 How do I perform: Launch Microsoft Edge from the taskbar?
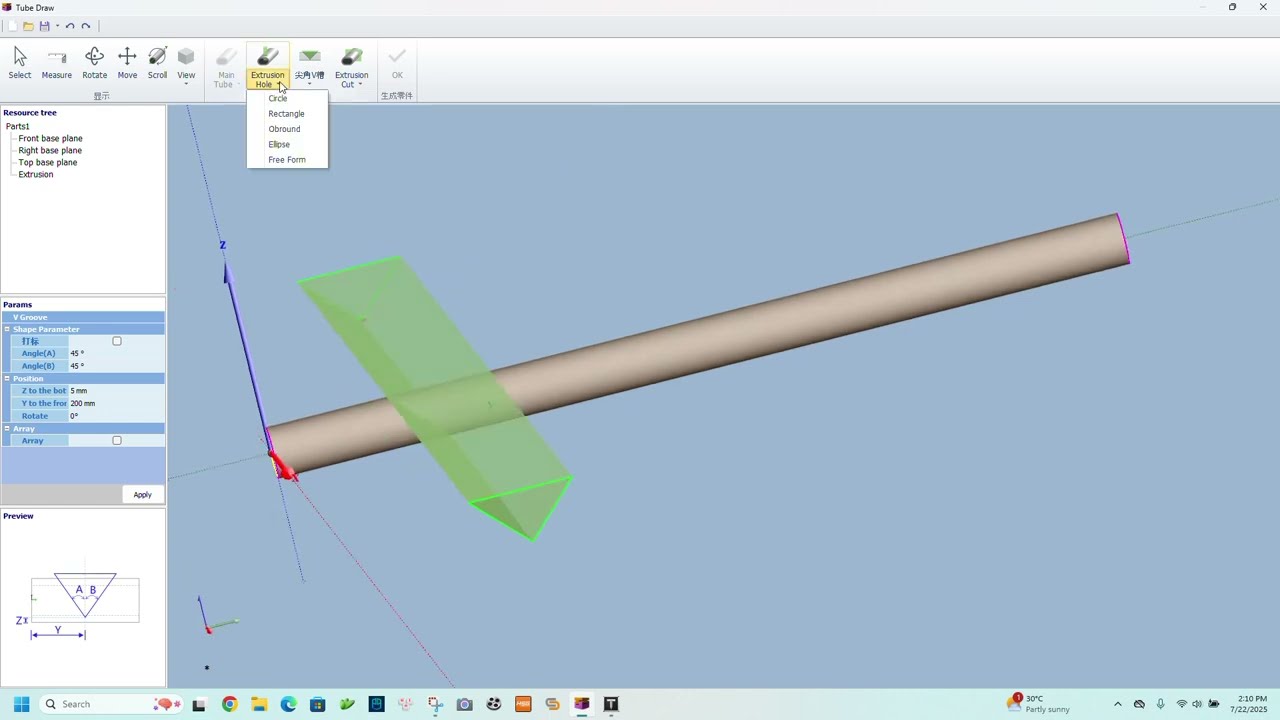point(288,704)
